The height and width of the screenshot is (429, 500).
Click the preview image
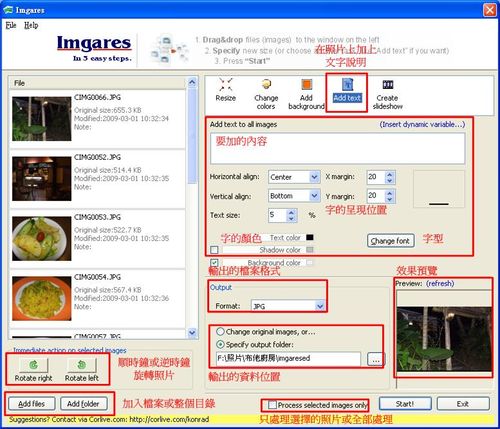[444, 339]
